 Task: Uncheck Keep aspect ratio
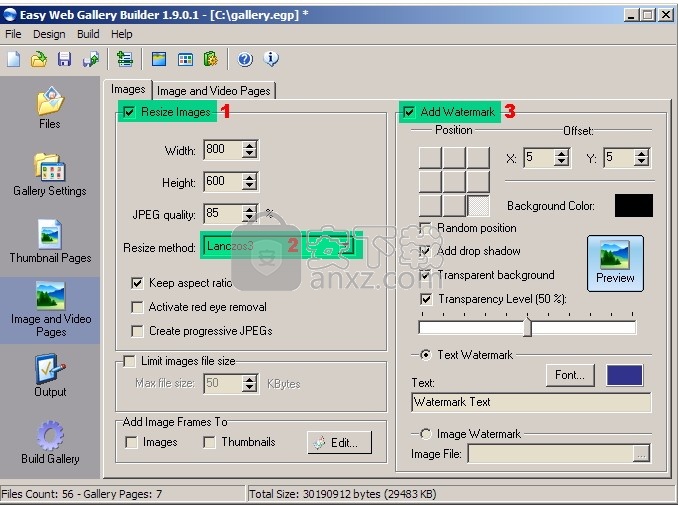click(x=137, y=283)
